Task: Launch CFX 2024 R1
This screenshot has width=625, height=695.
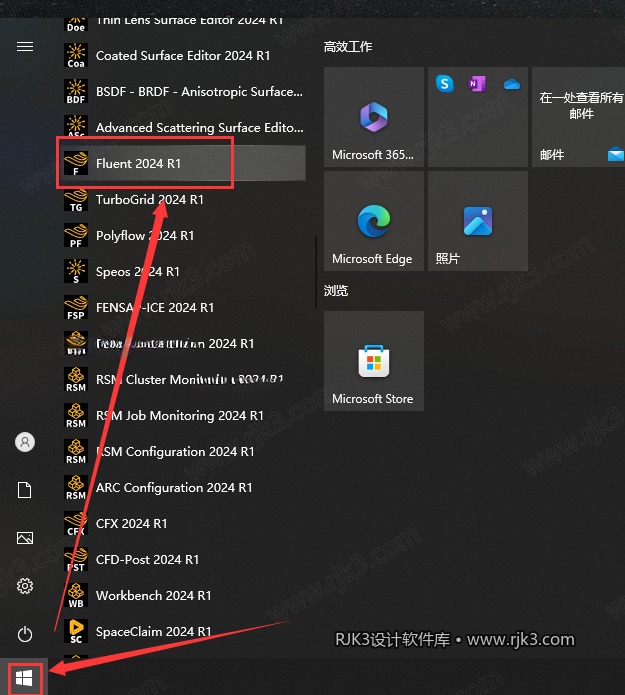Action: (182, 523)
